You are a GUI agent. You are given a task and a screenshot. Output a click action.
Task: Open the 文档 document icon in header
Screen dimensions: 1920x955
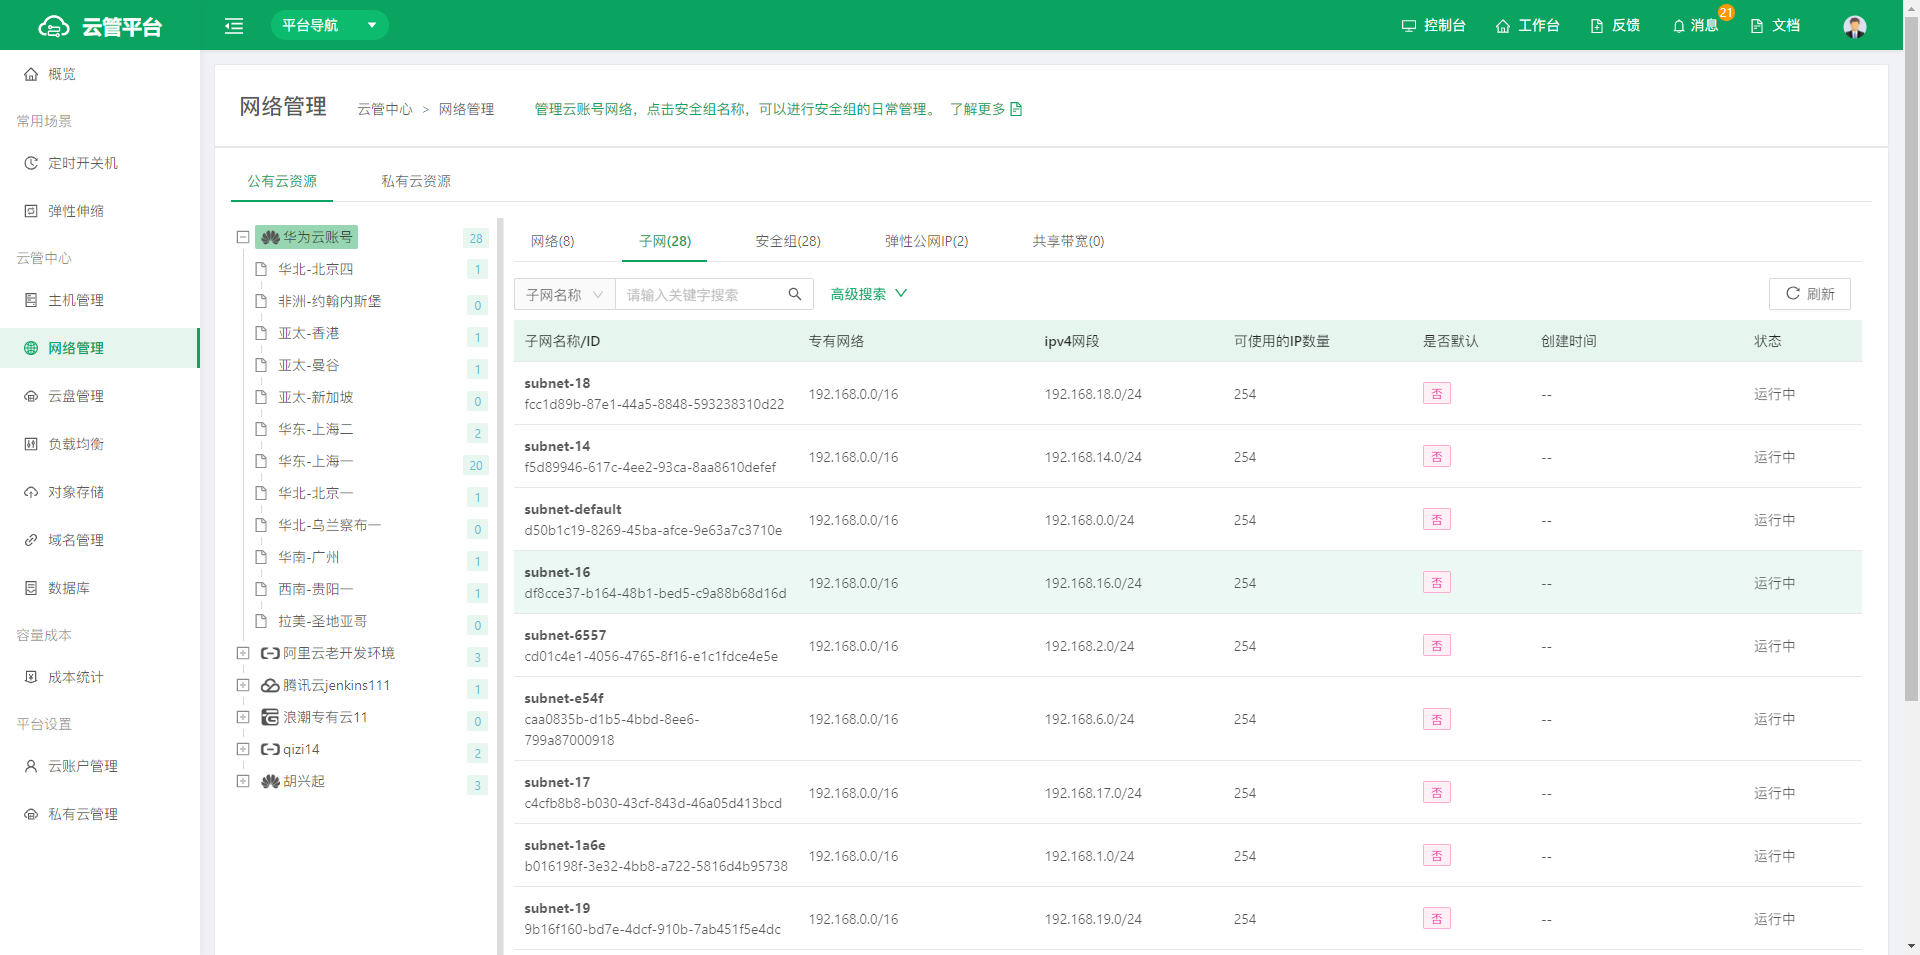(x=1757, y=26)
